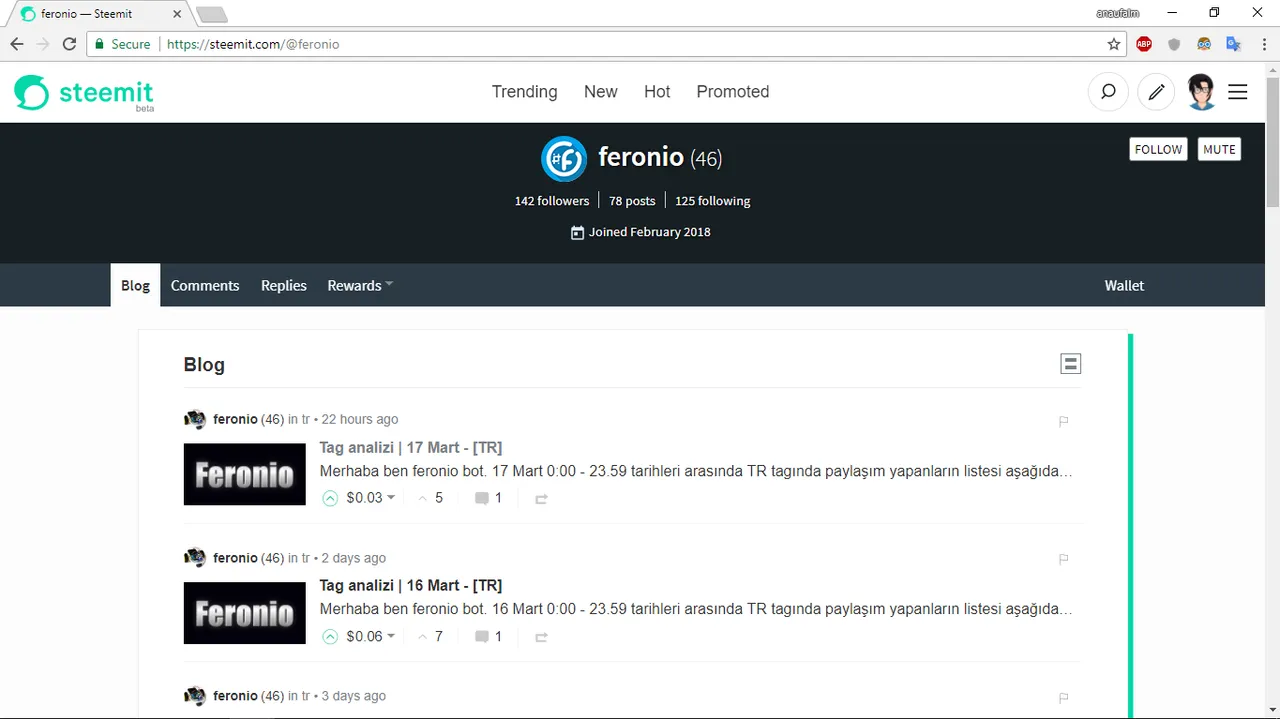Open comments on the 17 Mart post
The width and height of the screenshot is (1280, 719).
(x=488, y=498)
